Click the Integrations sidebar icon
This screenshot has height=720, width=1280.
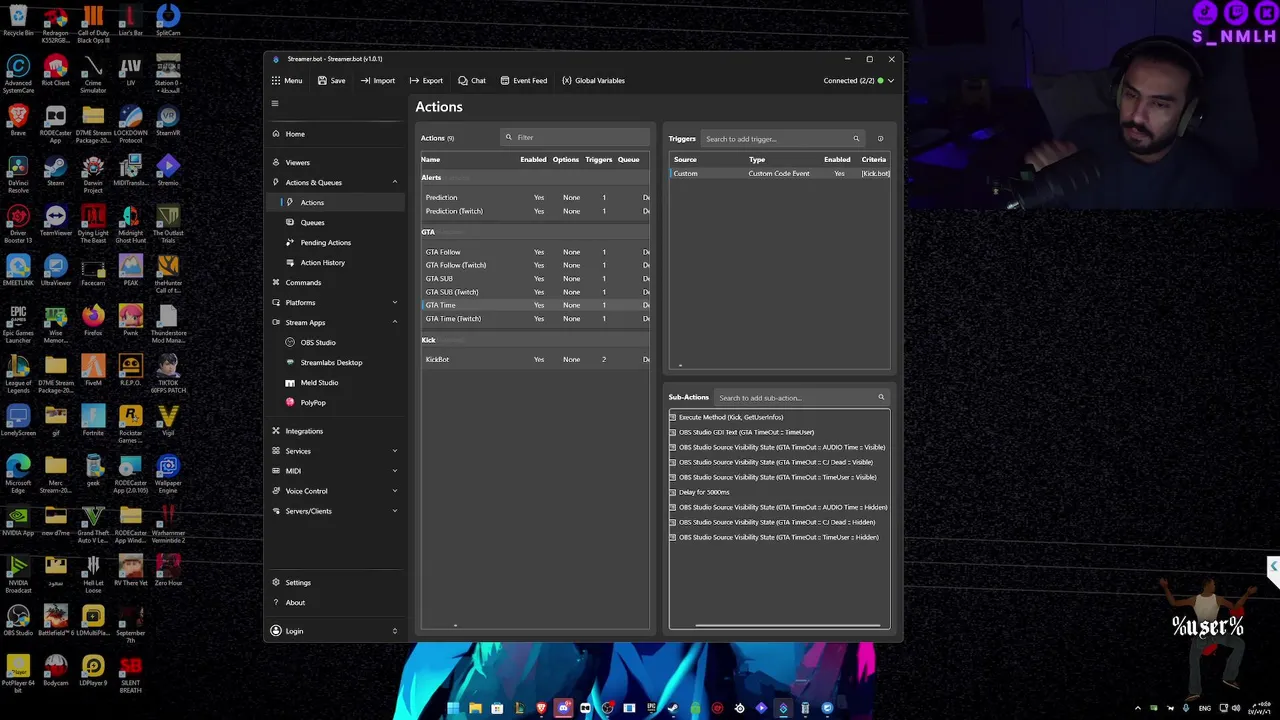(x=276, y=431)
